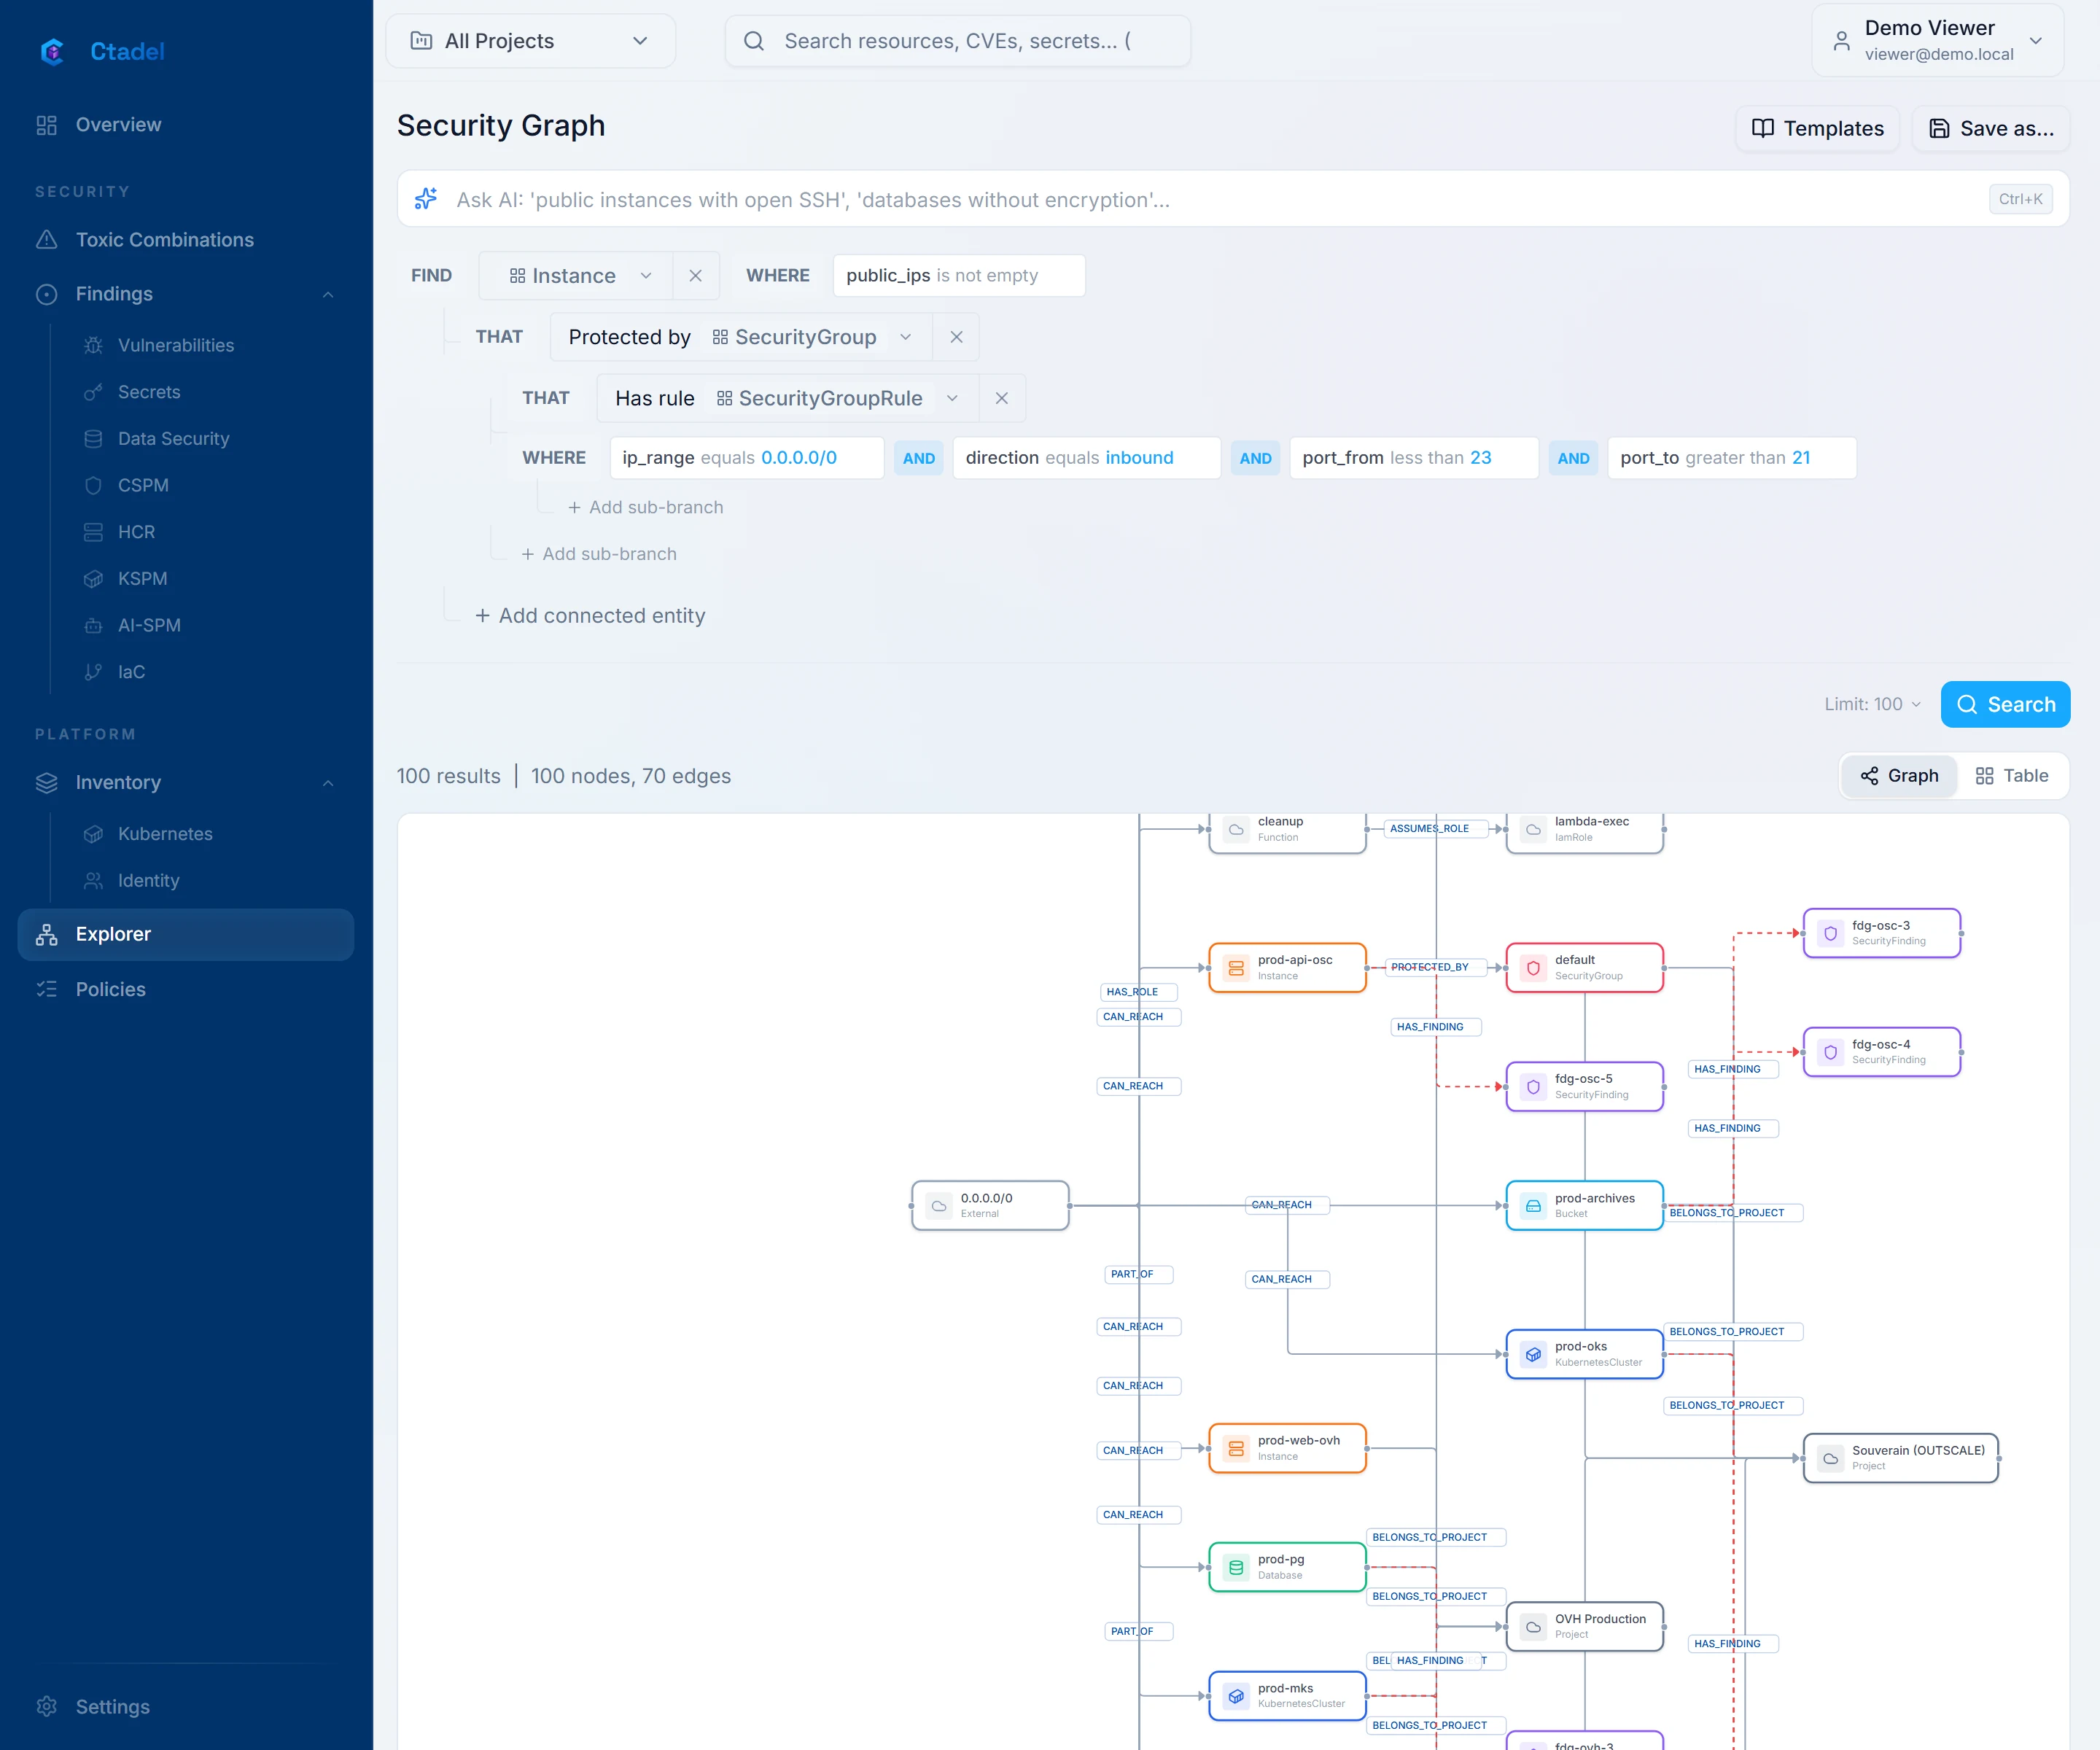Viewport: 2100px width, 1750px height.
Task: Open Toxic Combinations in sidebar
Action: [186, 240]
